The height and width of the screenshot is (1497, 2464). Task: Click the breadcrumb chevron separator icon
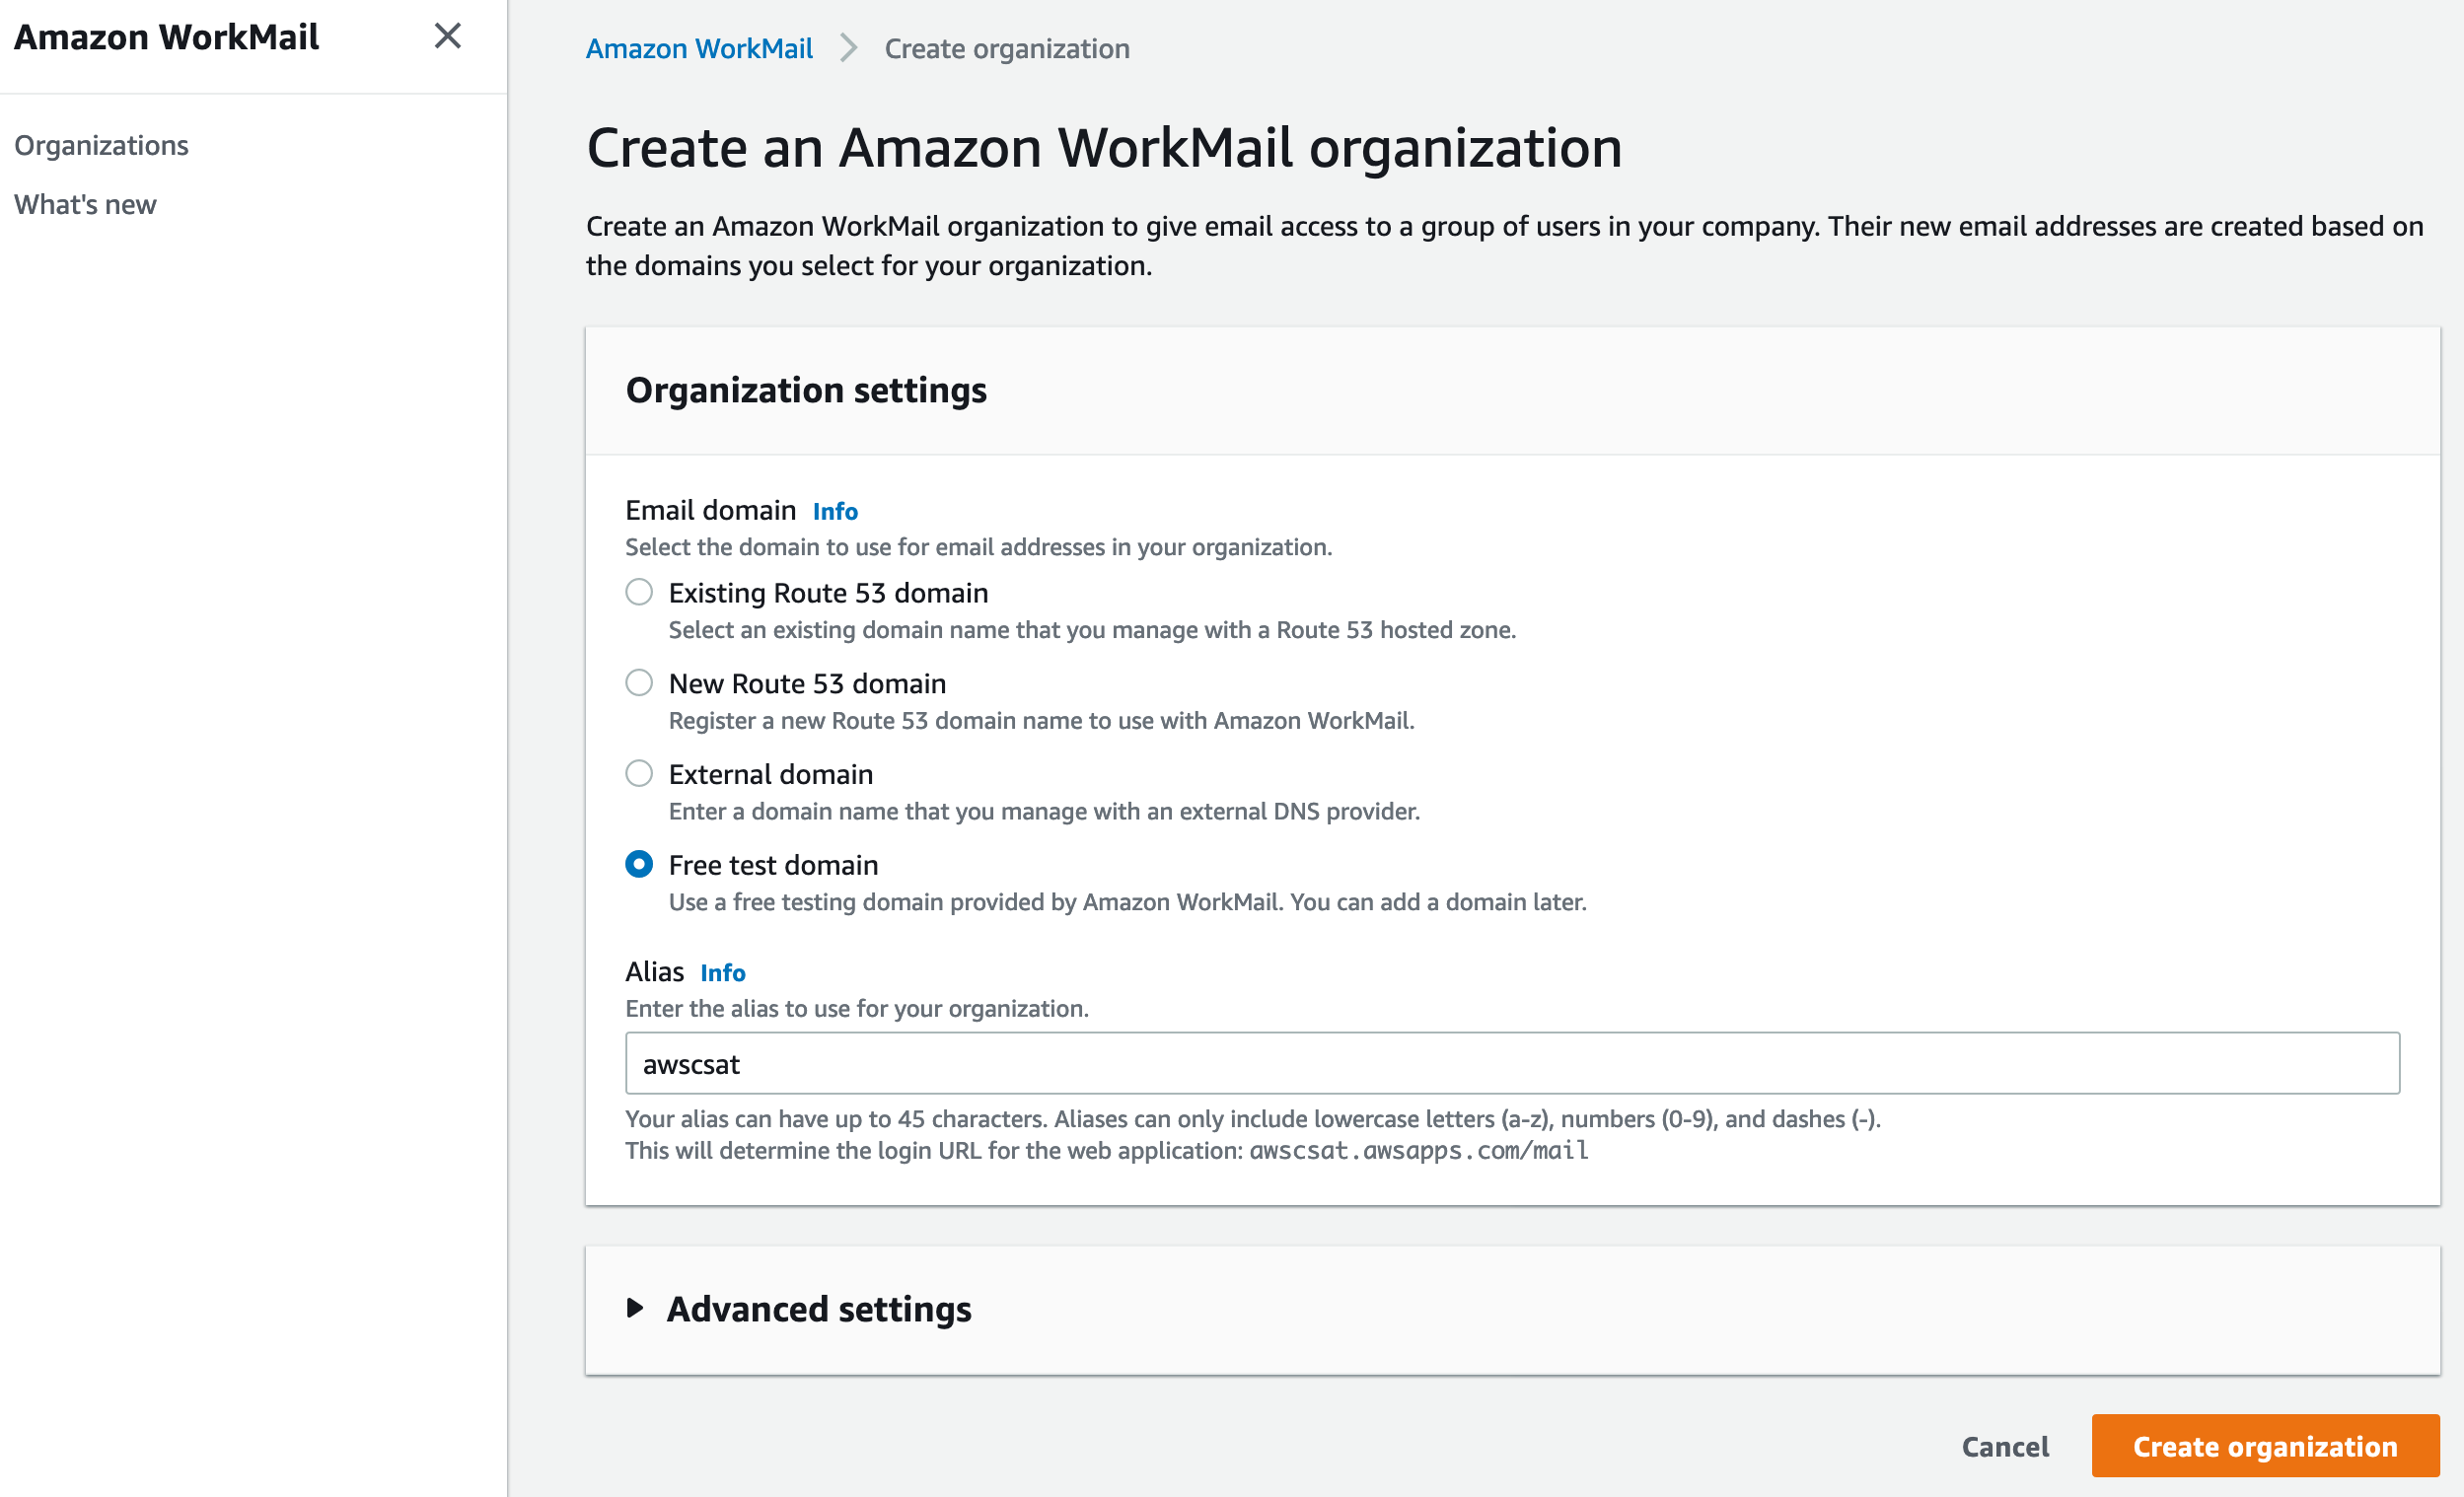pos(848,48)
